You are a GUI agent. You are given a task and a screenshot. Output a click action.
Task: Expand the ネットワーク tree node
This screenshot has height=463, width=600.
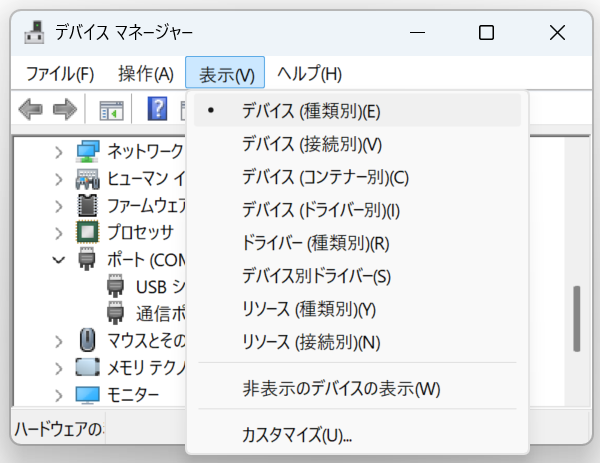pyautogui.click(x=59, y=152)
